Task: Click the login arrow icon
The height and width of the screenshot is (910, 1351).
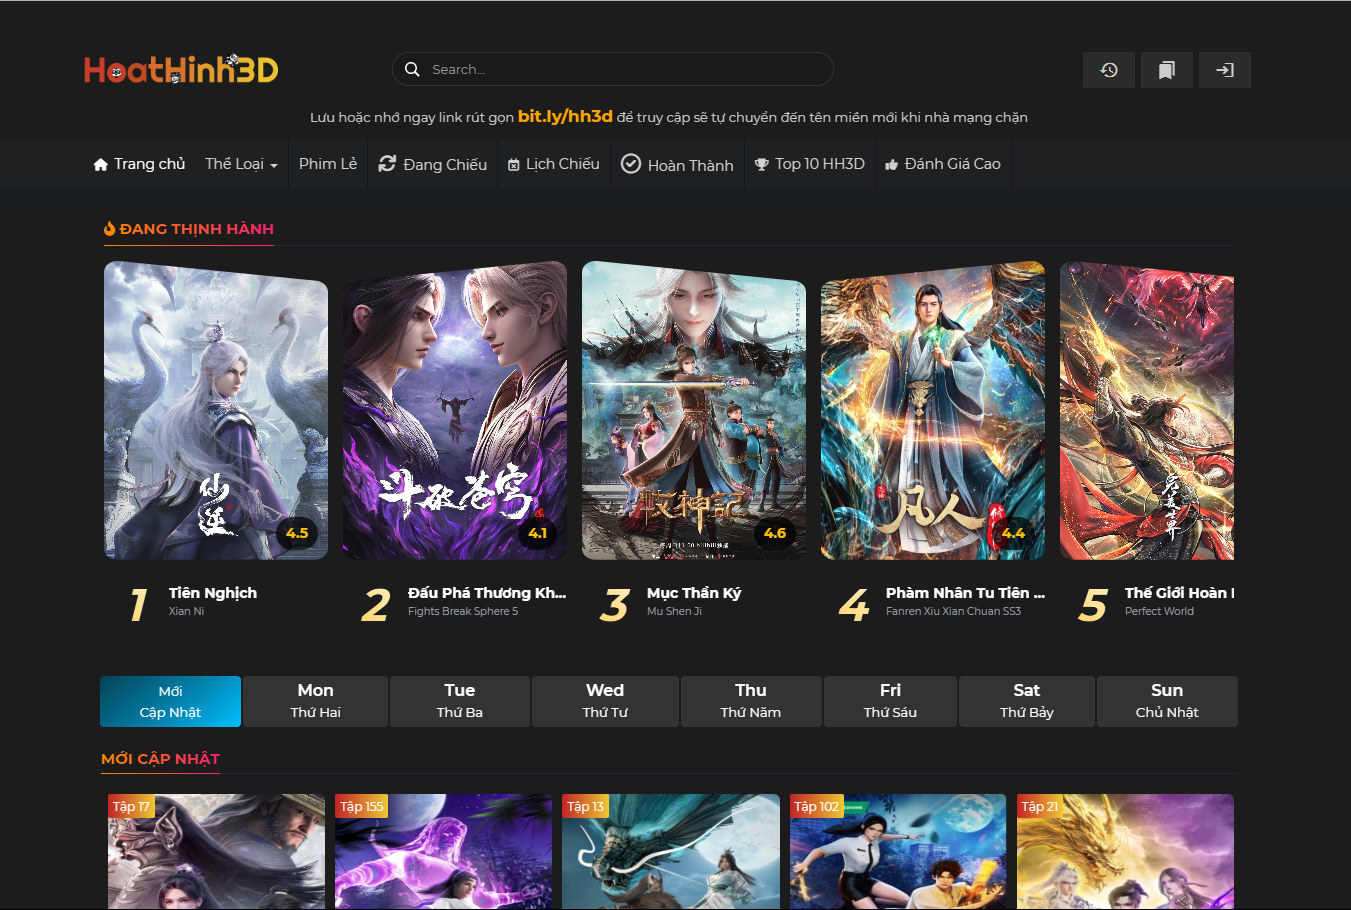Action: coord(1224,70)
